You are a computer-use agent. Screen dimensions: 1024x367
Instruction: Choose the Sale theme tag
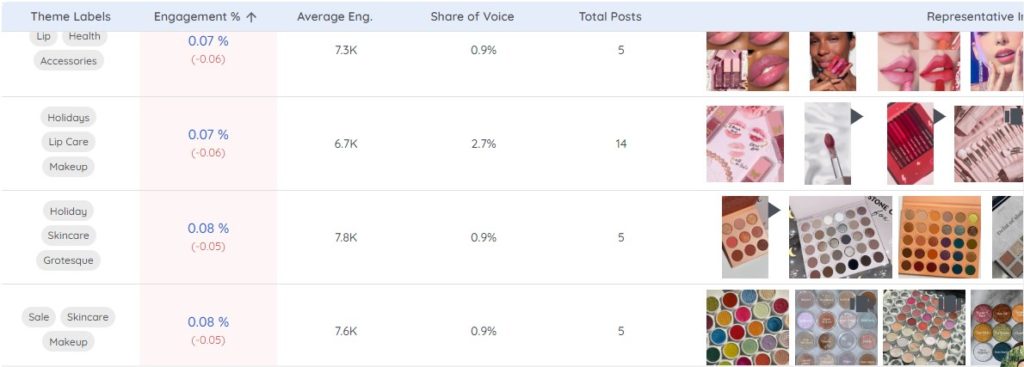[x=39, y=317]
